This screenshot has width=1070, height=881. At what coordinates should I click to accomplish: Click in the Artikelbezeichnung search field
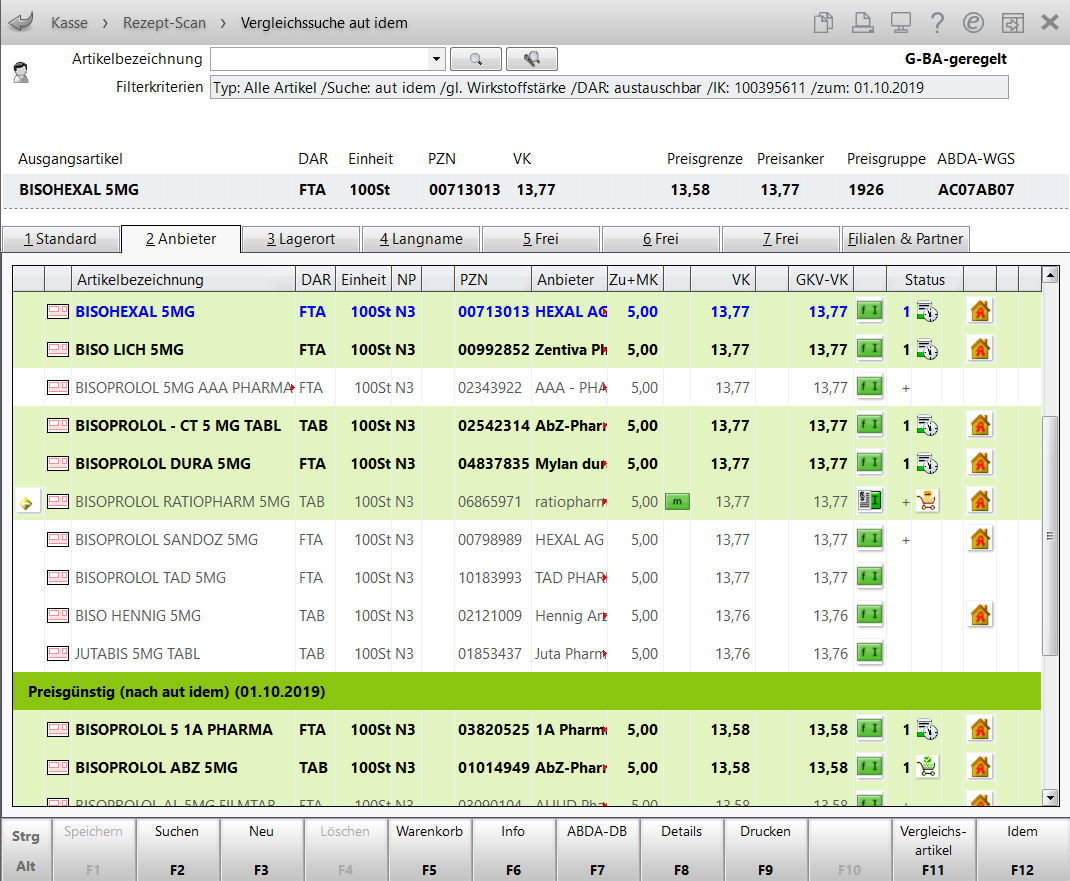pyautogui.click(x=318, y=59)
